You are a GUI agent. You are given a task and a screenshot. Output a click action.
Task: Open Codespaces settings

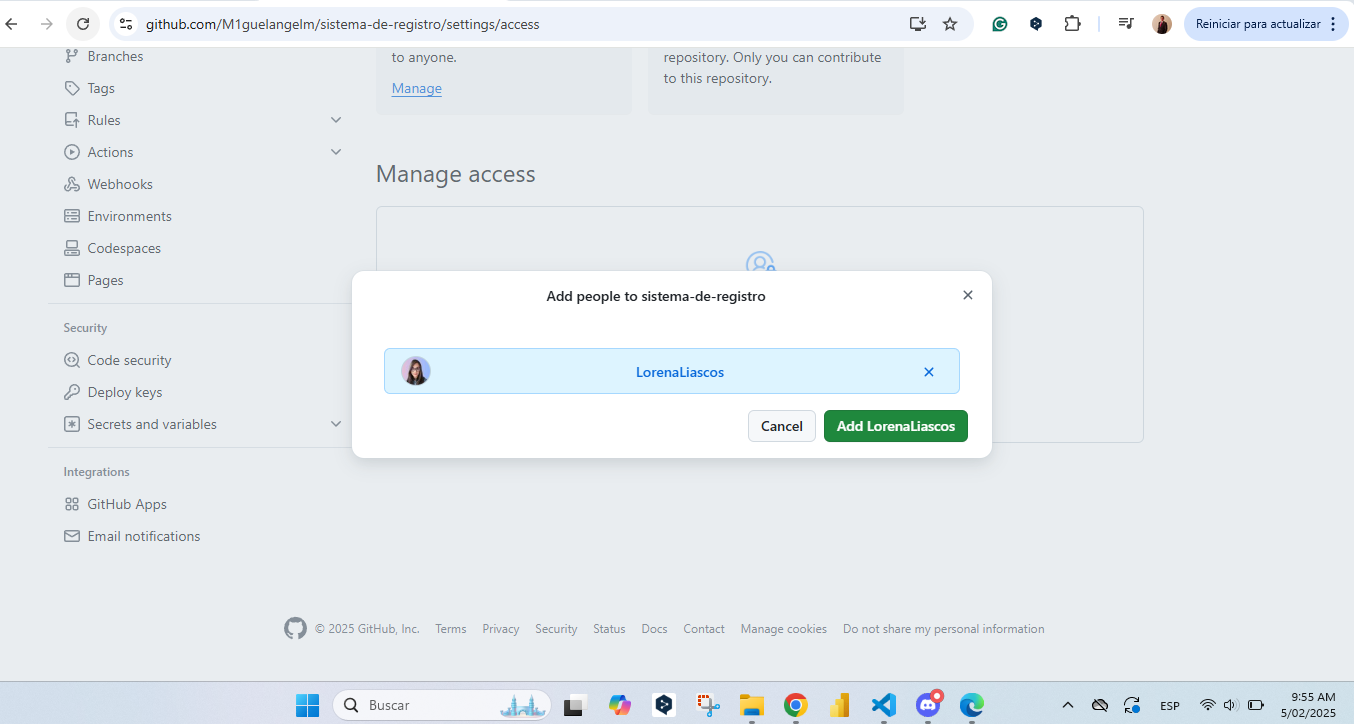point(124,248)
